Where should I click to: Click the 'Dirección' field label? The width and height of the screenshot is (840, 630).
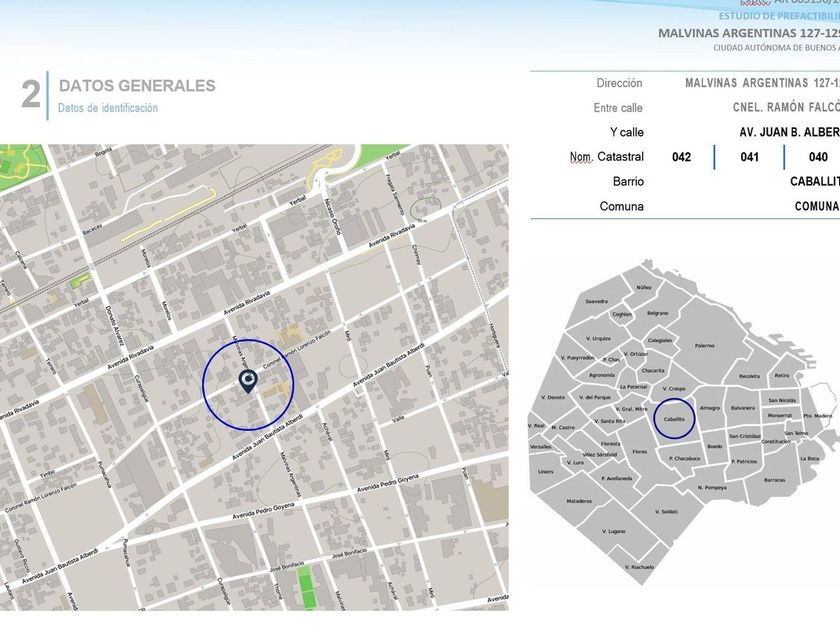[x=619, y=83]
